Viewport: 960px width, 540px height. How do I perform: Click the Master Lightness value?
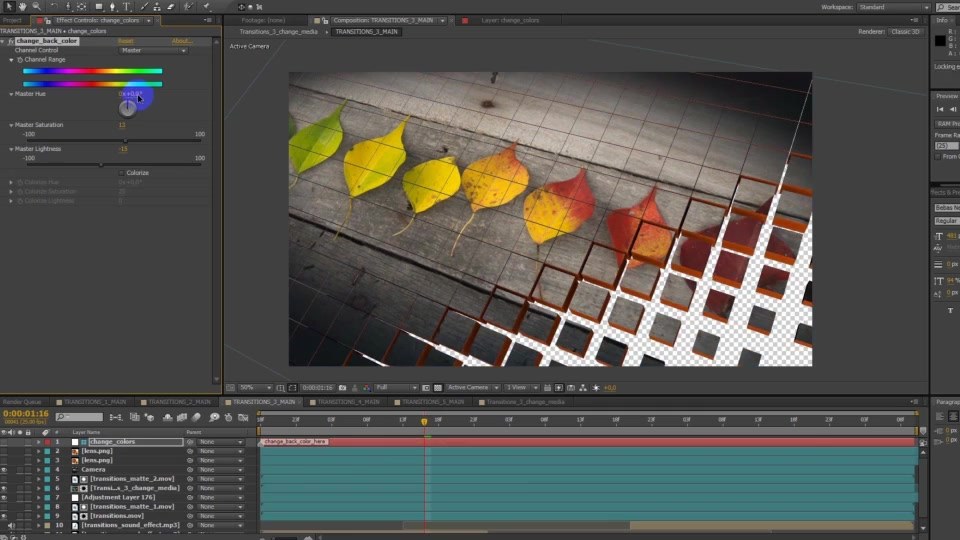(x=123, y=149)
